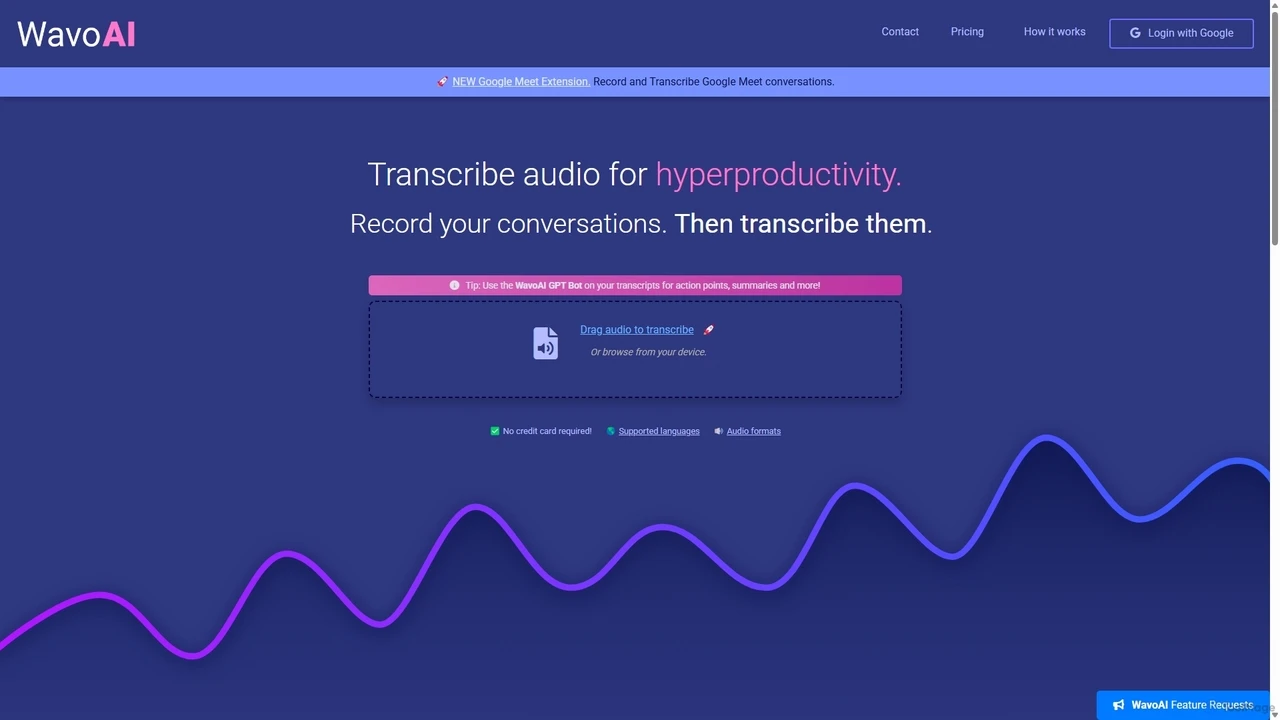View the Supported languages link

click(x=659, y=431)
